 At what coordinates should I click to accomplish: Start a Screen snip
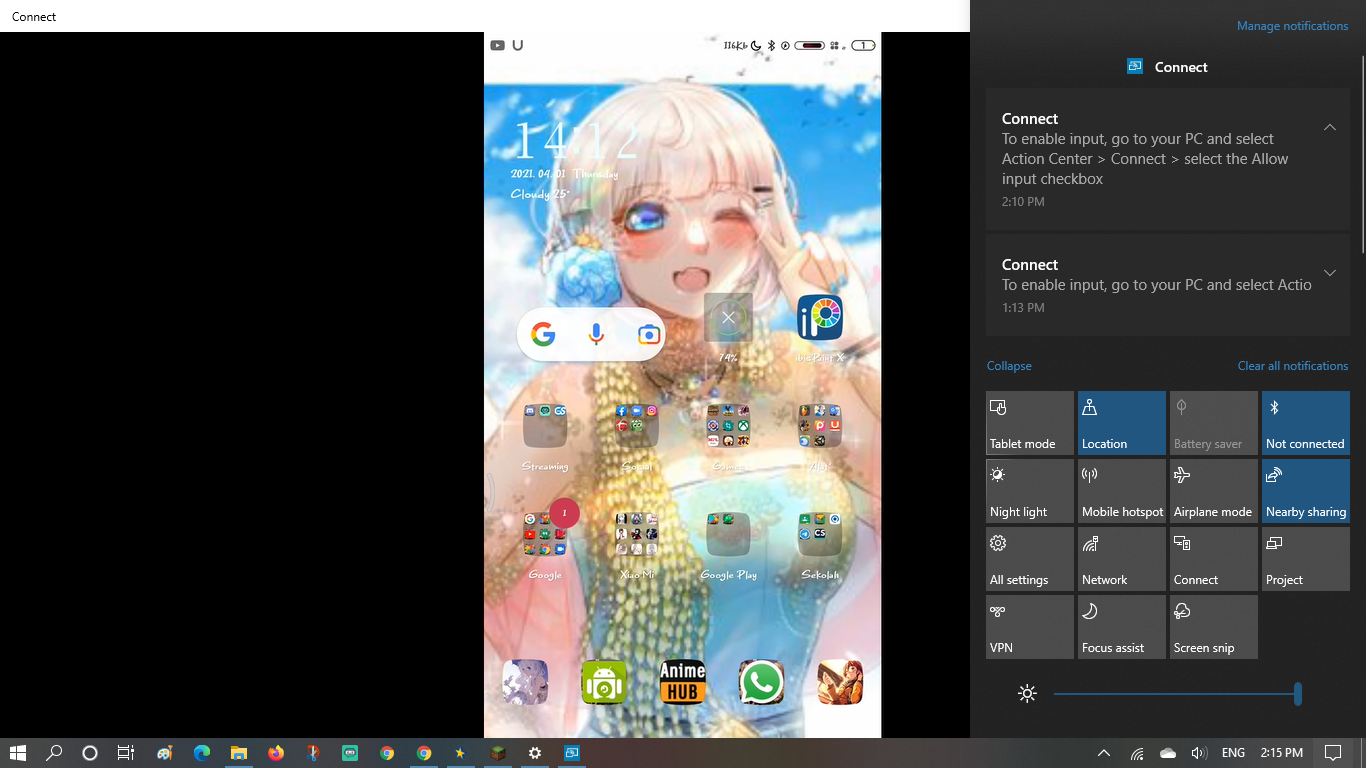pos(1214,627)
